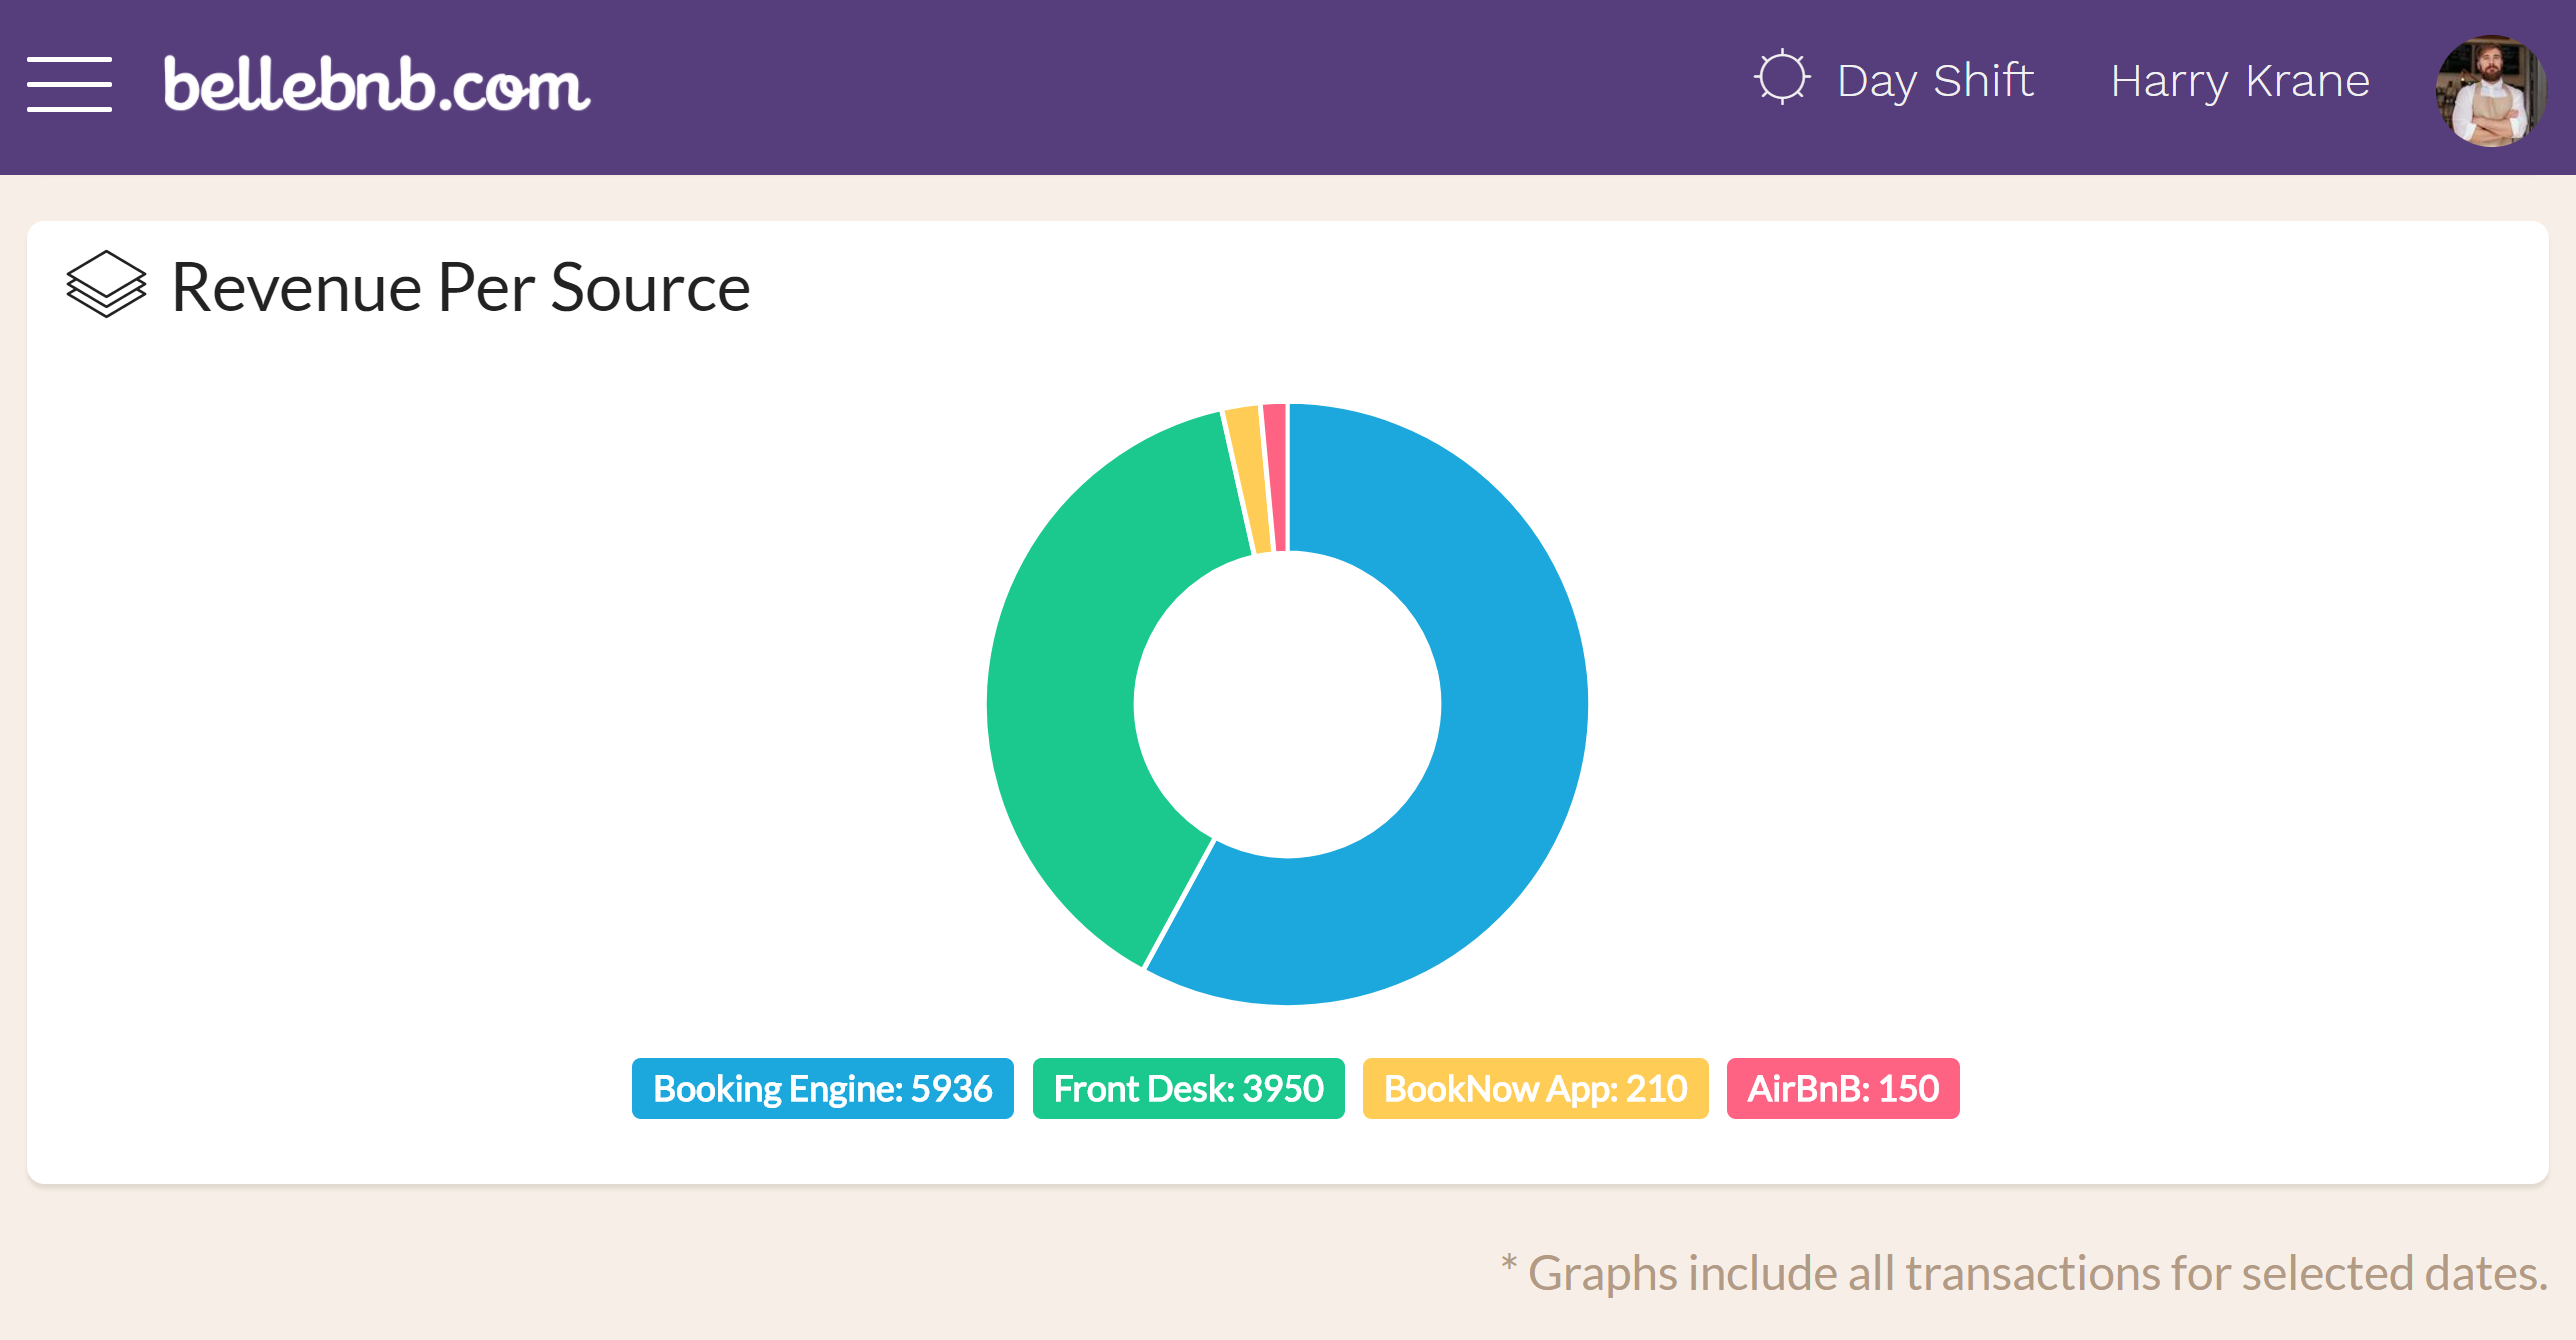Toggle the BookNow App: 210 legend badge
The height and width of the screenshot is (1340, 2576).
tap(1535, 1088)
